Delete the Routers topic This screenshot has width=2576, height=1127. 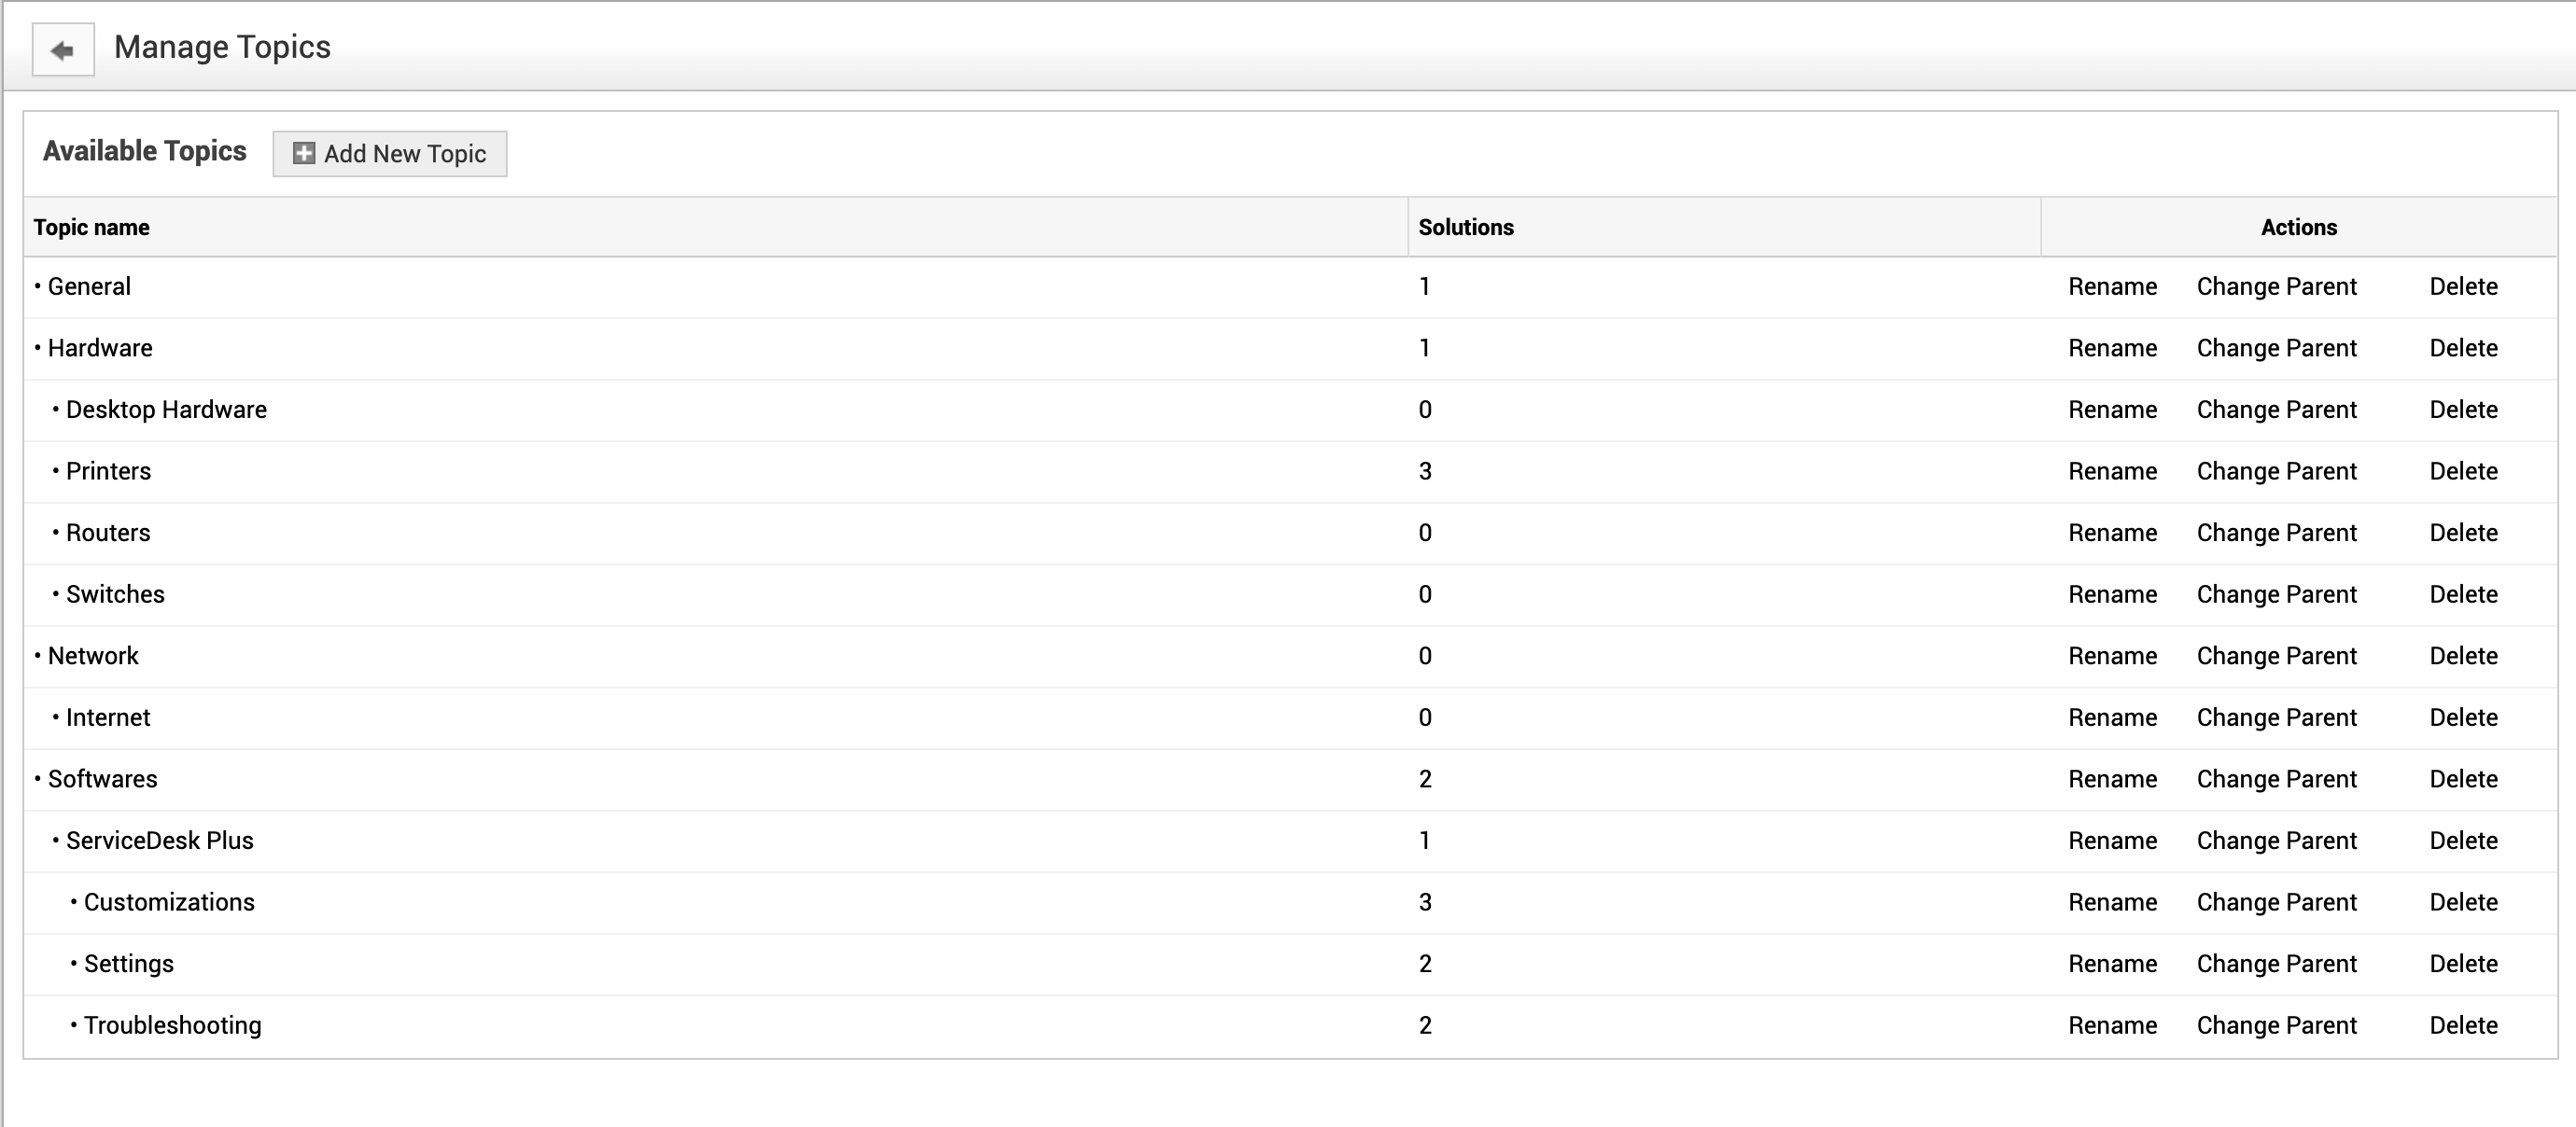pyautogui.click(x=2463, y=533)
